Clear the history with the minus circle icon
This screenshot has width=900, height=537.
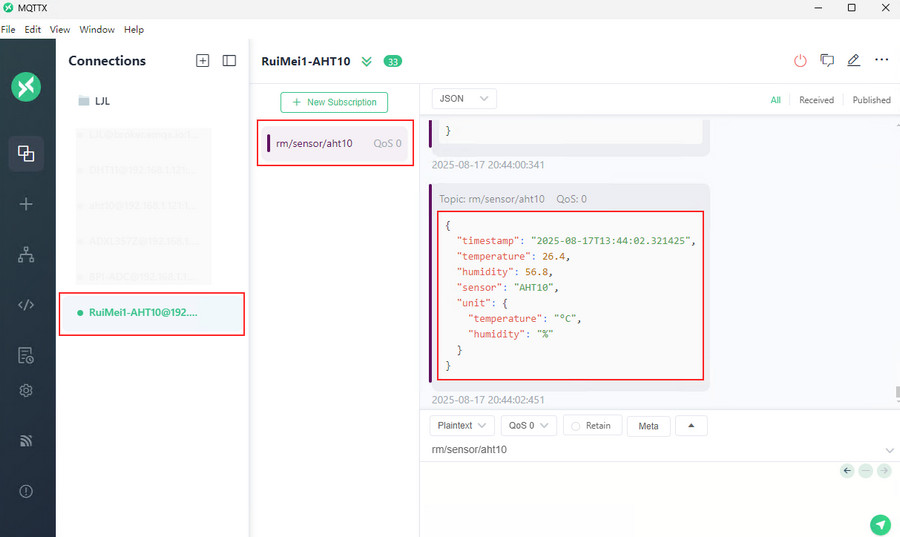tap(866, 471)
